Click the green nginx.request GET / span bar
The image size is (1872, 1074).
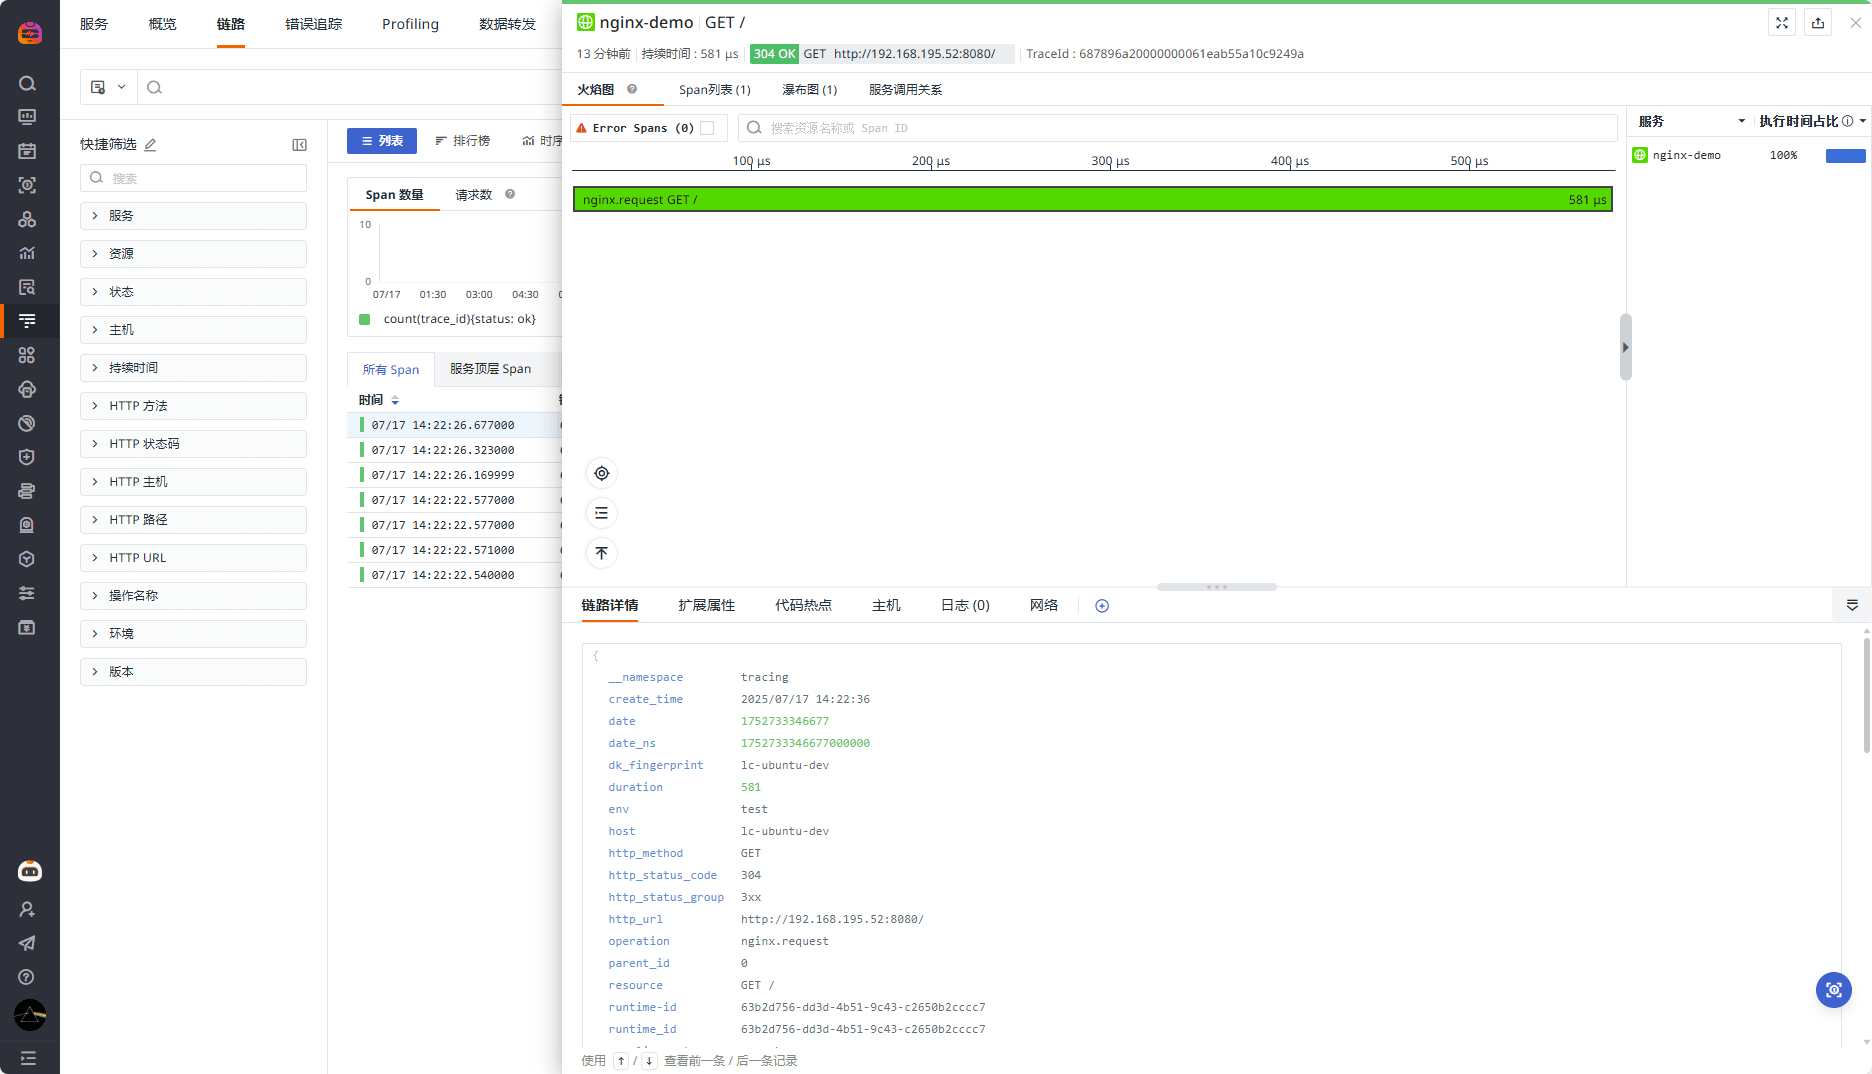click(x=1092, y=200)
